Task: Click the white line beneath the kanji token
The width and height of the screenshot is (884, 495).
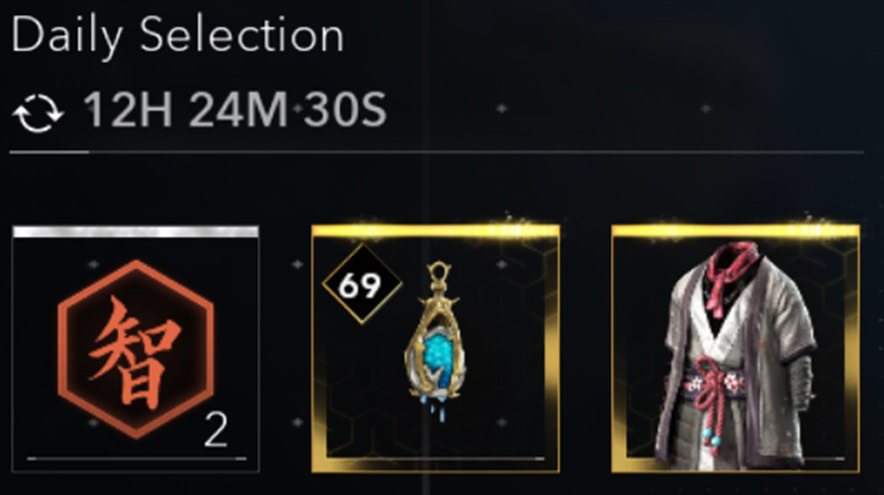Action: (136, 459)
